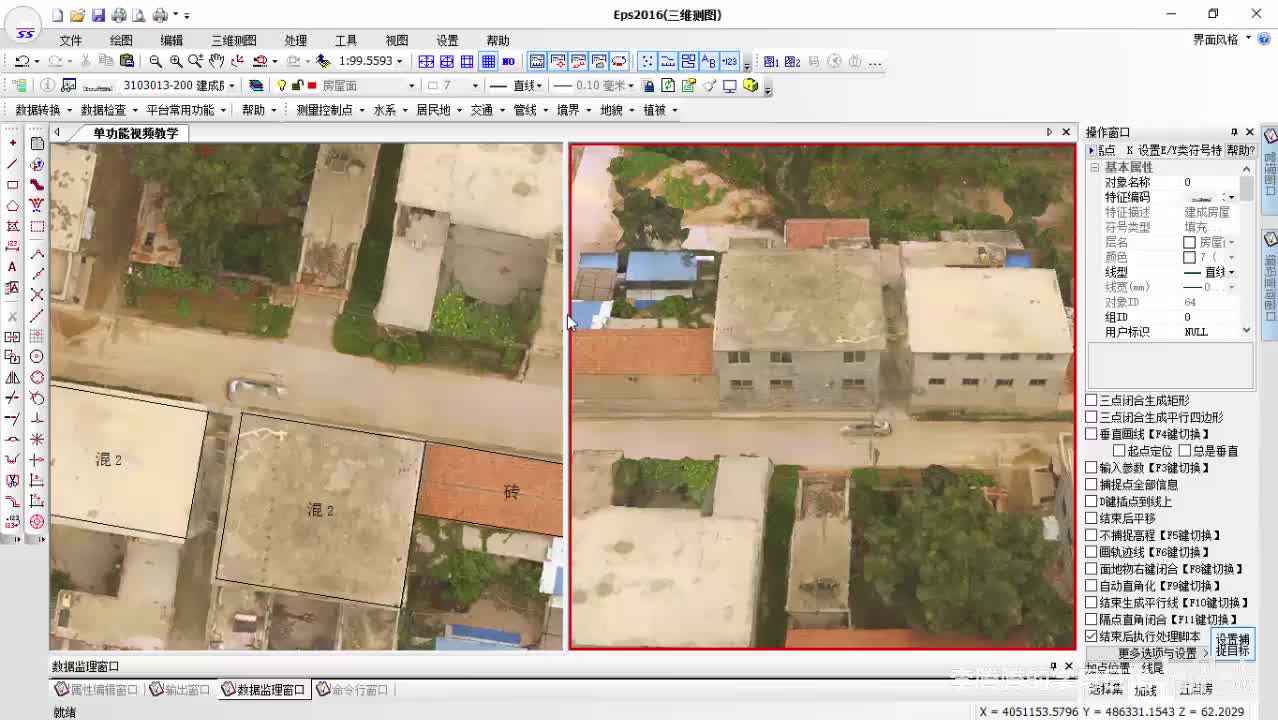
Task: Switch to 属性编辑窗口 tab
Action: pyautogui.click(x=97, y=690)
